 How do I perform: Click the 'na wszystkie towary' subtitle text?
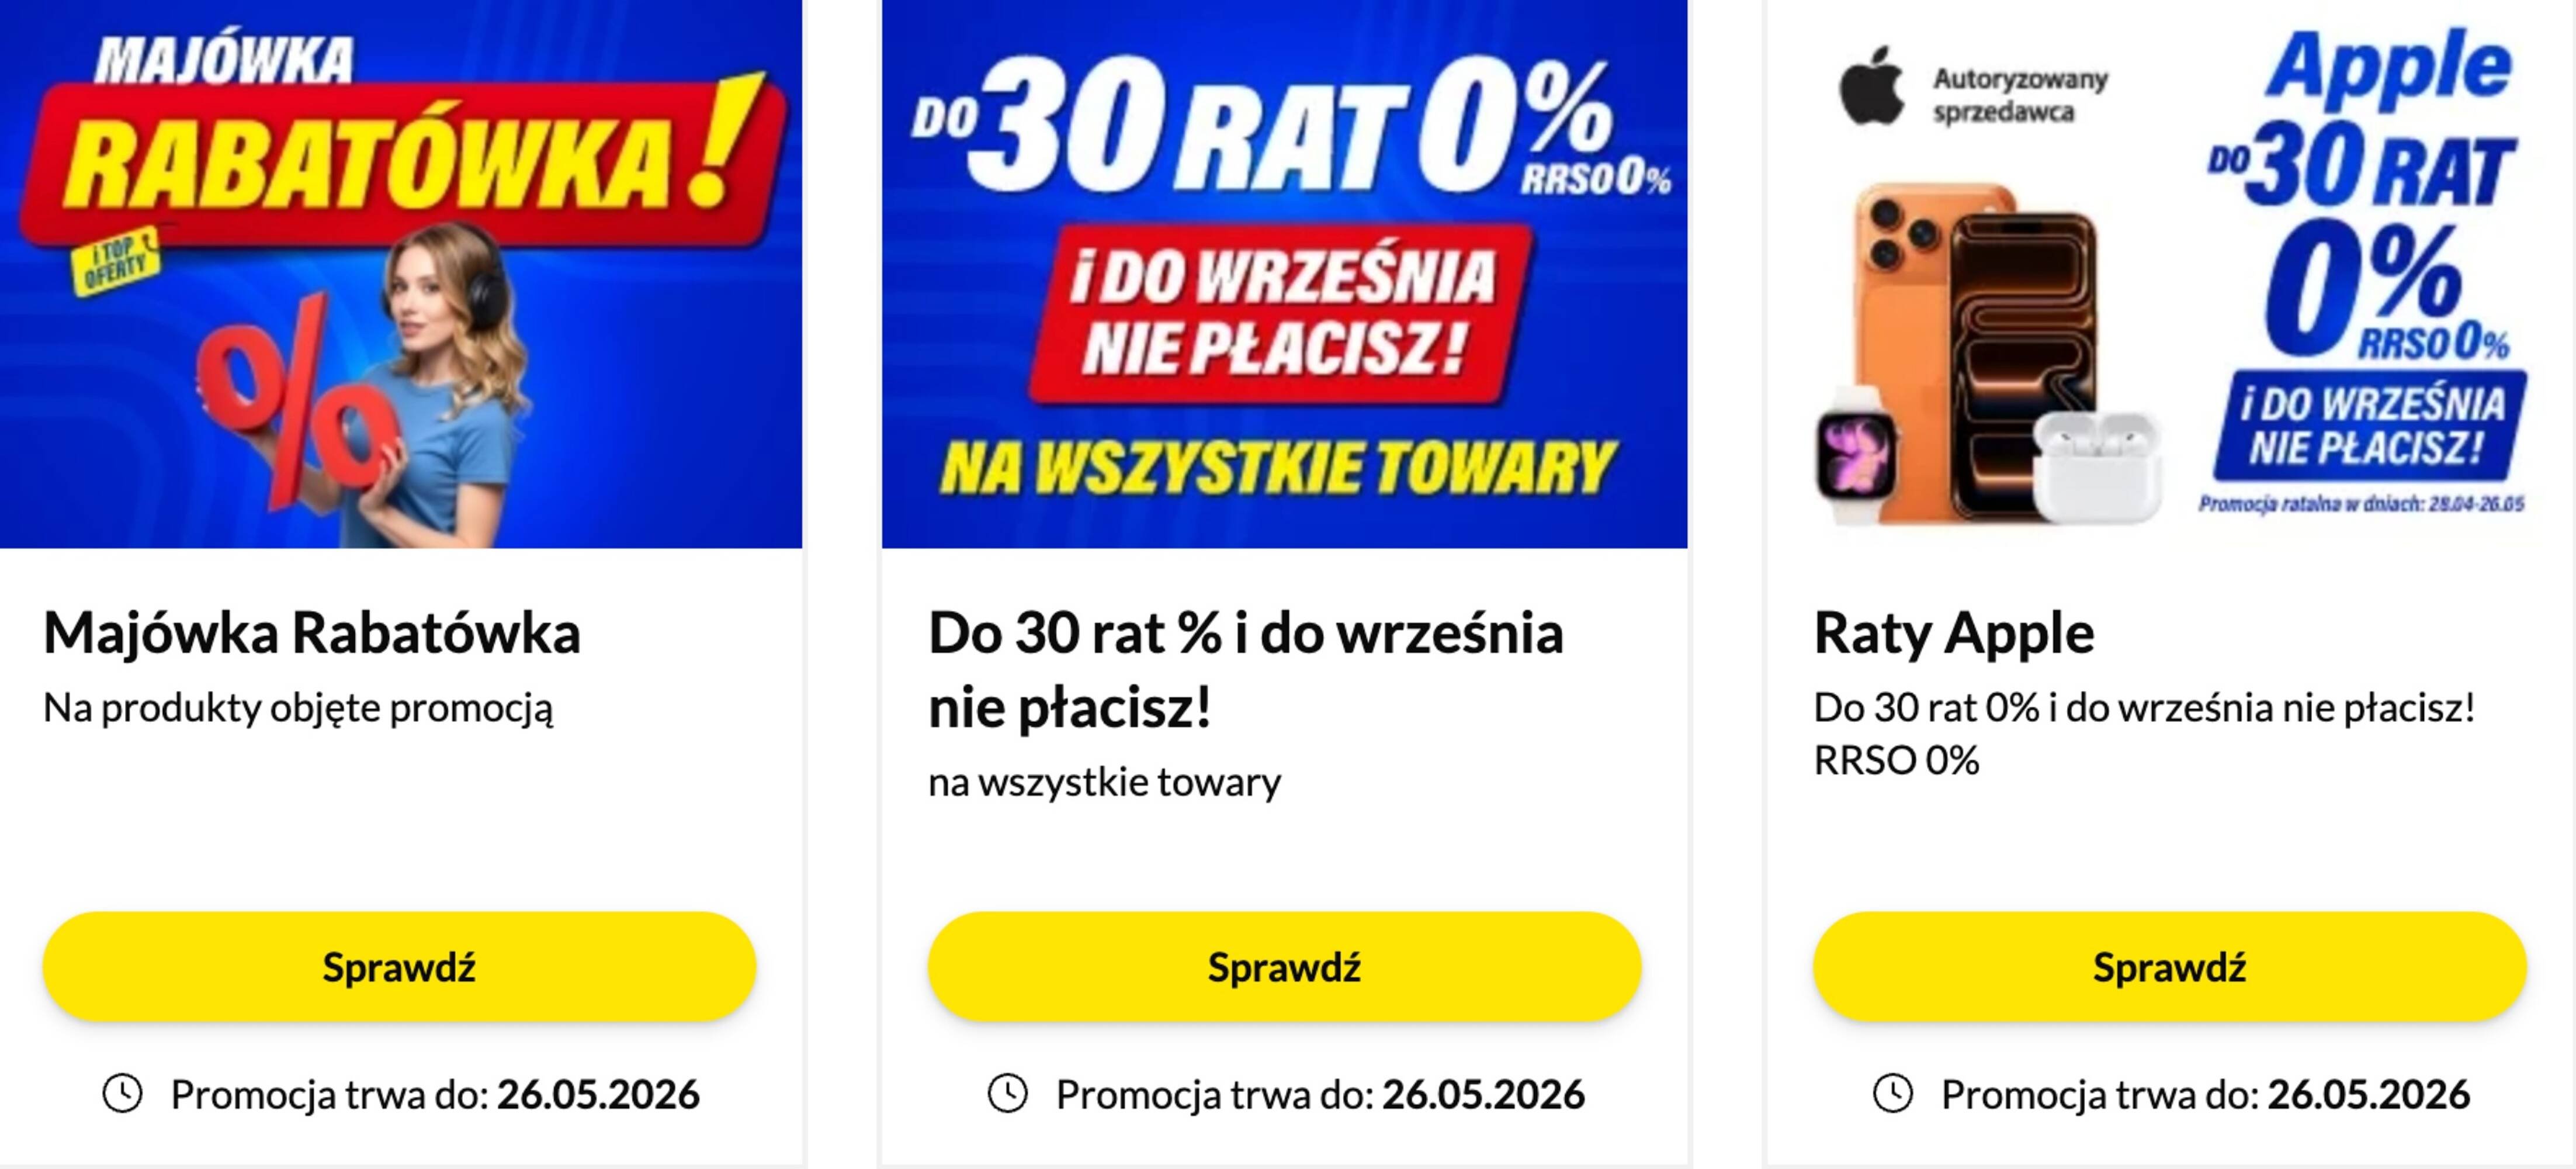point(1104,782)
